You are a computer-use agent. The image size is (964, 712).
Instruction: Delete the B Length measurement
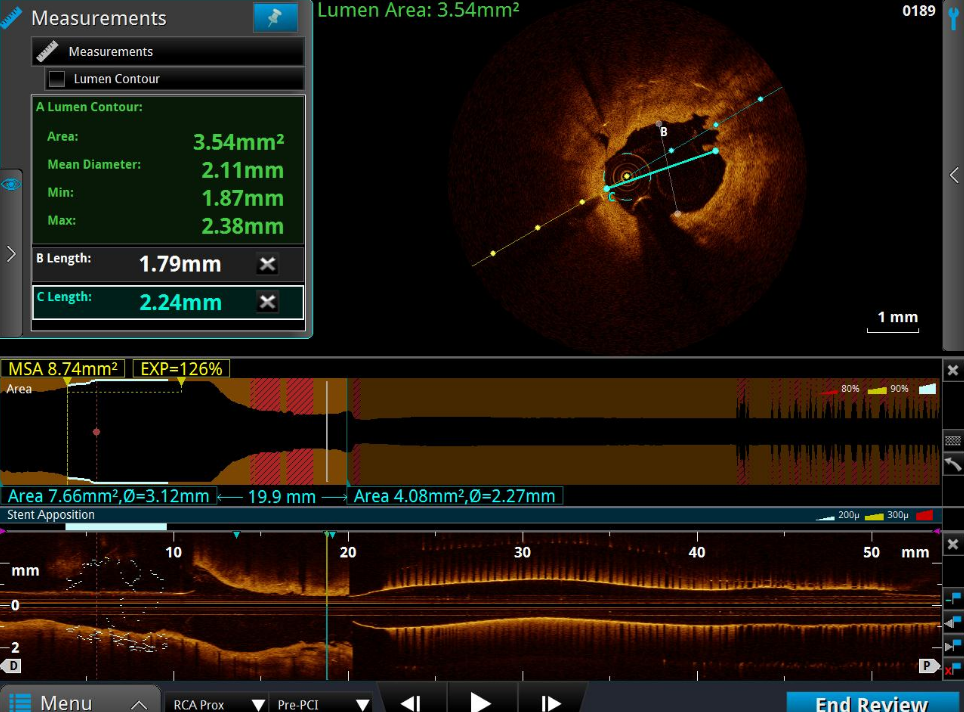click(267, 264)
